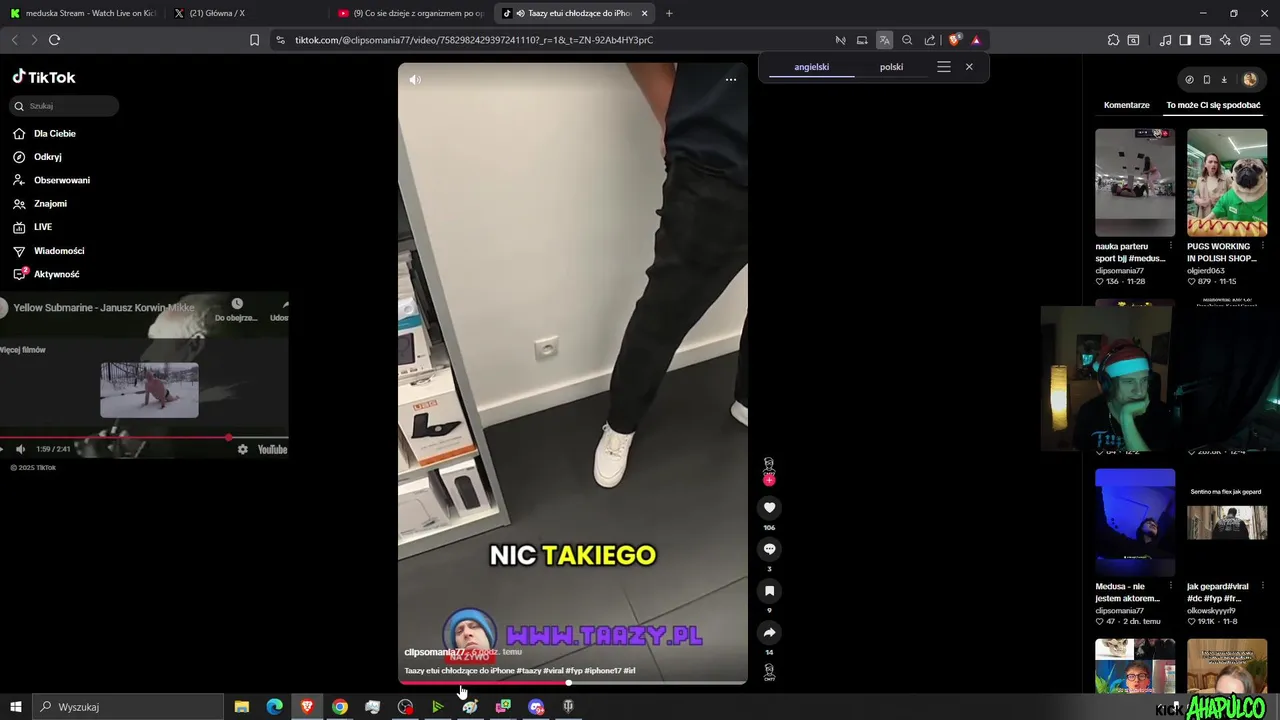Screen dimensions: 1280x720
Task: Bookmark the video to favorites
Action: click(x=769, y=591)
